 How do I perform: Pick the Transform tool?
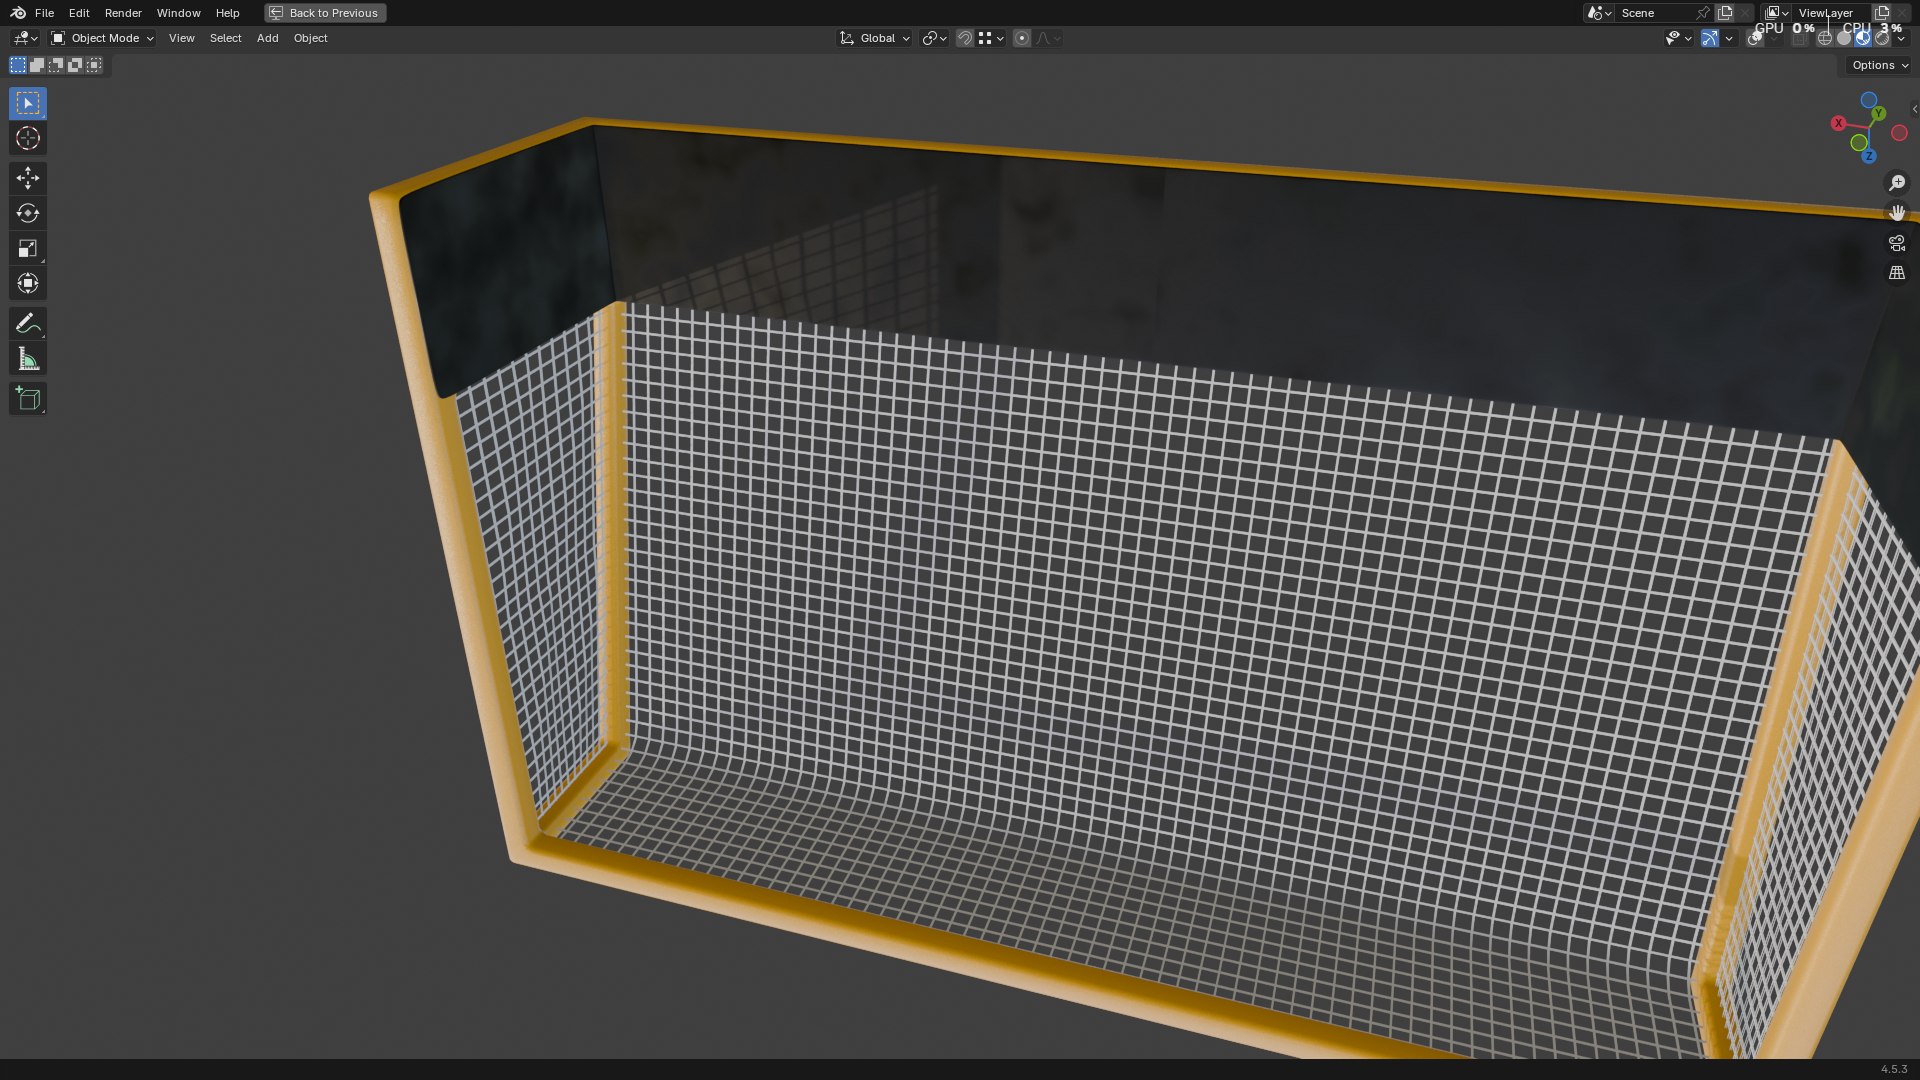(28, 283)
